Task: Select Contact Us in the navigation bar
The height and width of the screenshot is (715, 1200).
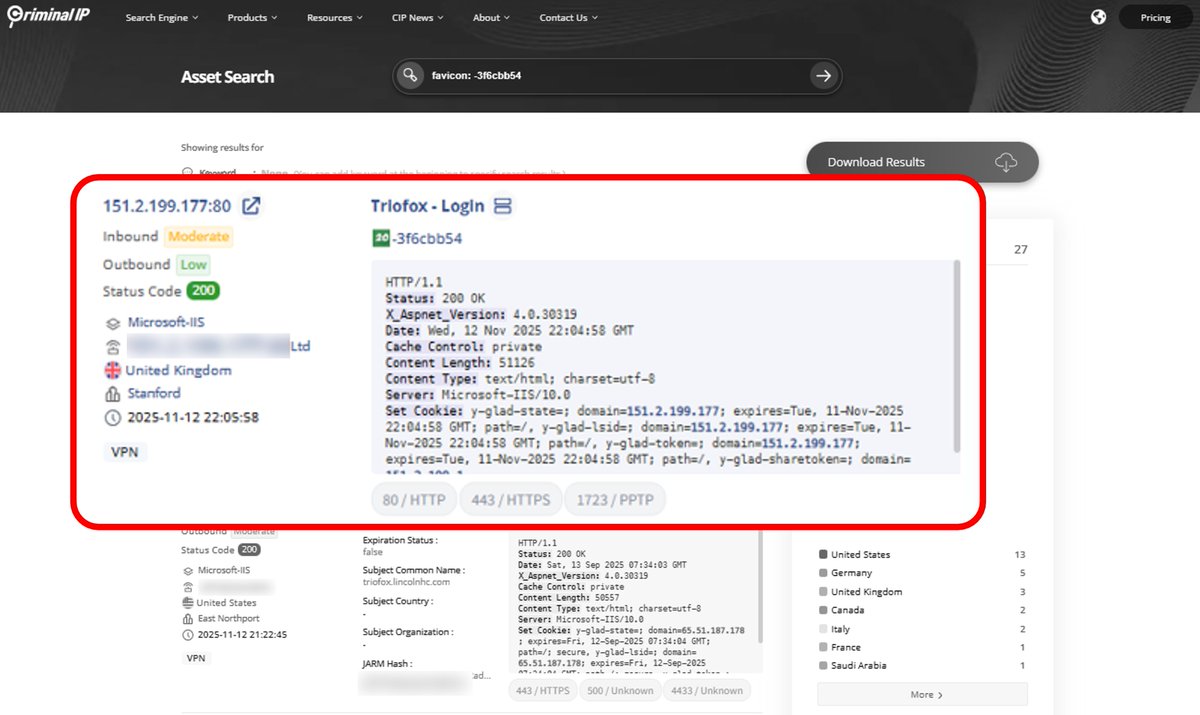Action: (x=563, y=17)
